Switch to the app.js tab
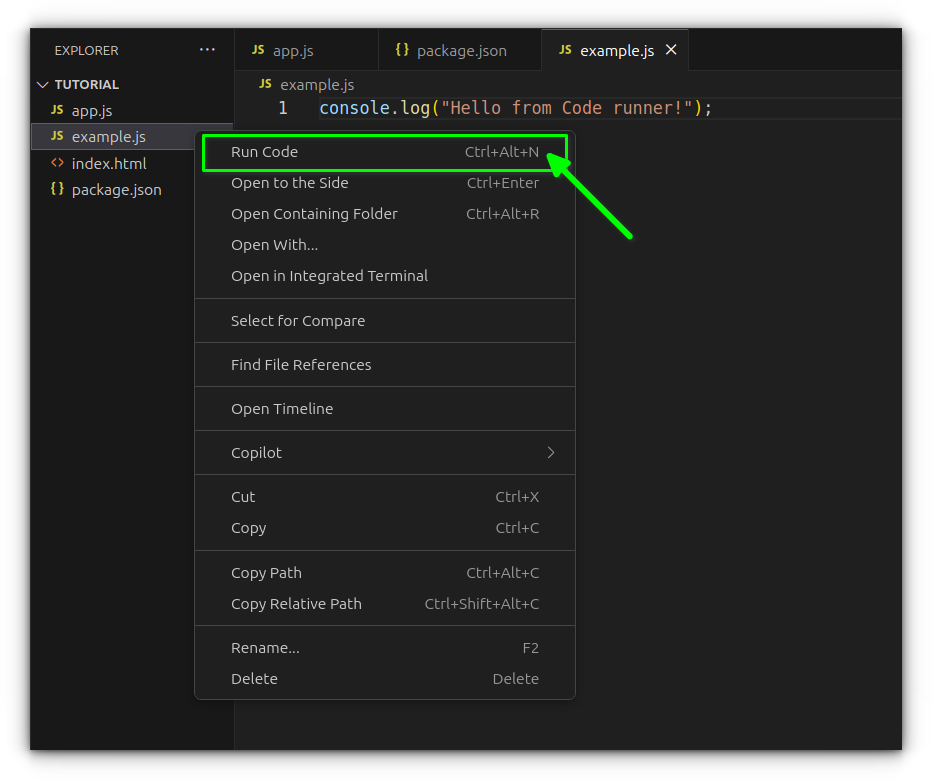This screenshot has height=782, width=932. [293, 50]
